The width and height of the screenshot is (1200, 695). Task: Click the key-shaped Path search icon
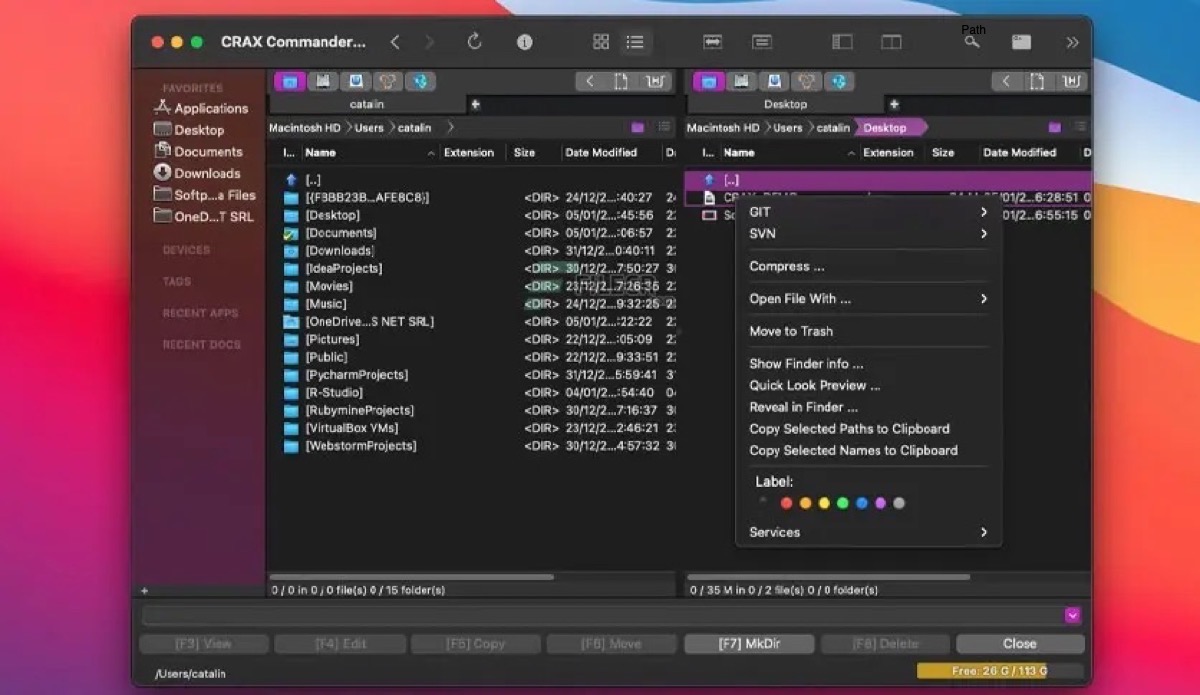tap(972, 42)
